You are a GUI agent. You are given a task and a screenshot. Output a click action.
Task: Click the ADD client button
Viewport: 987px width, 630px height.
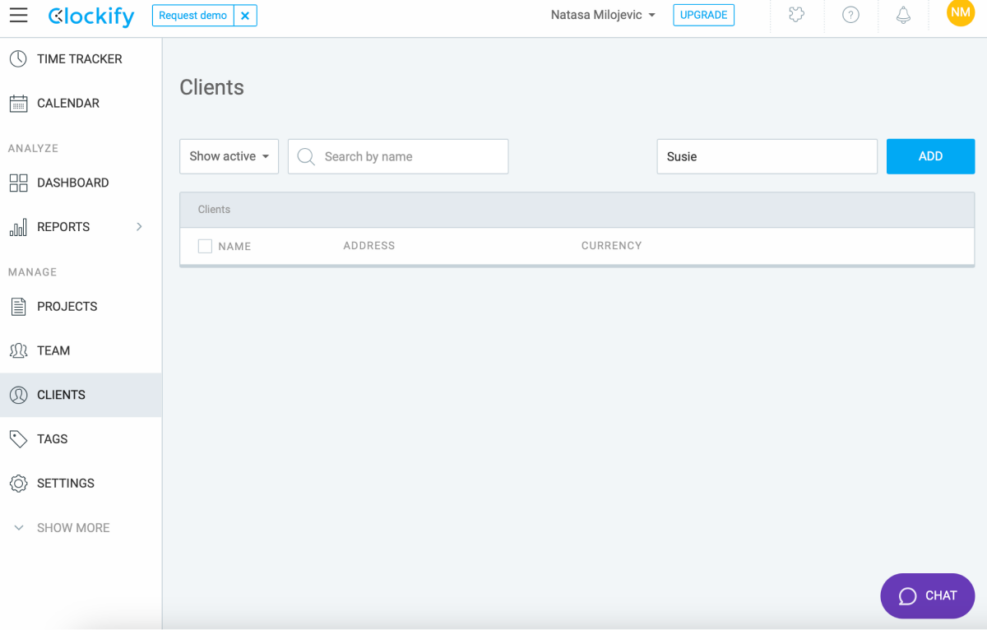coord(929,156)
